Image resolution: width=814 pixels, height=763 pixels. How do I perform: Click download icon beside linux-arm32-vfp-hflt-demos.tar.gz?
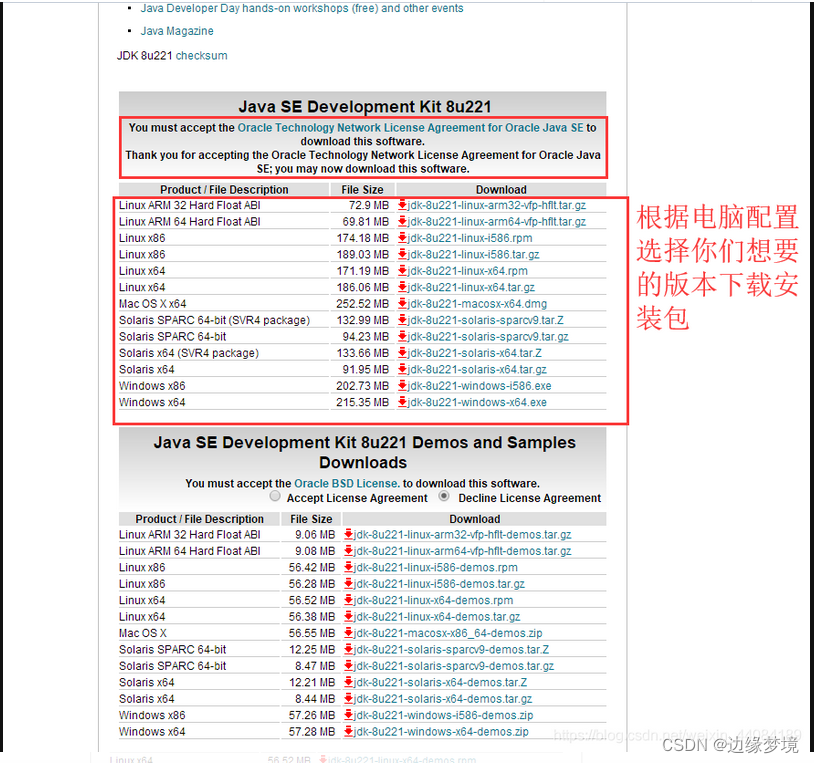pyautogui.click(x=348, y=535)
